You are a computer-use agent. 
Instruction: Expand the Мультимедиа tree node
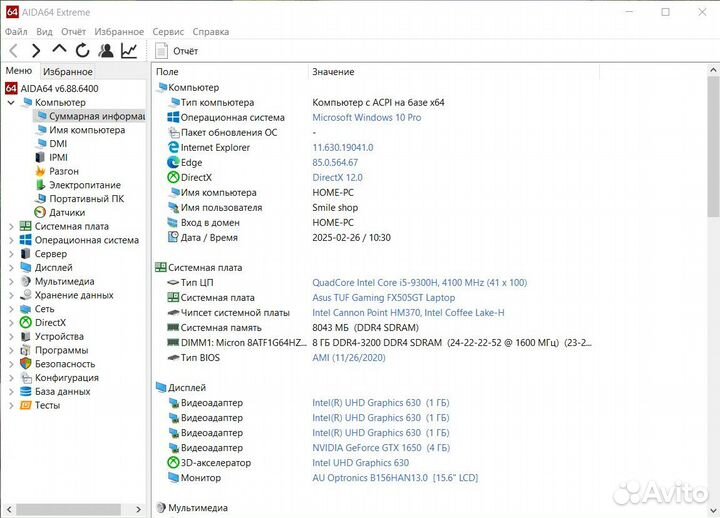coord(11,282)
